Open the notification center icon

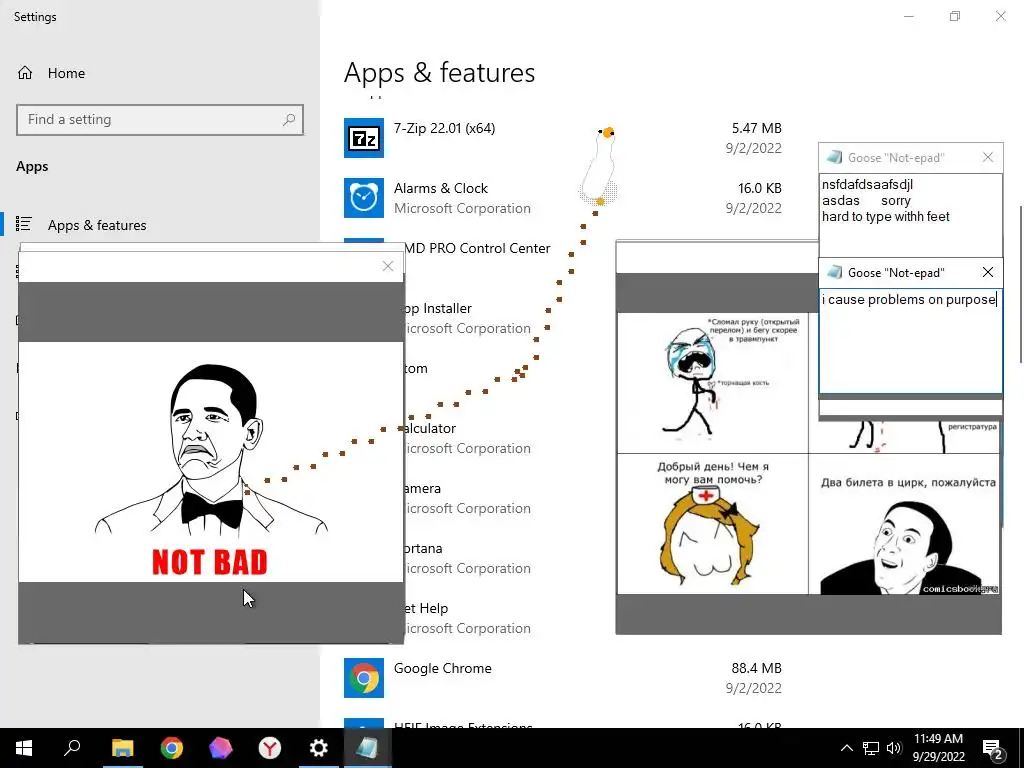993,749
